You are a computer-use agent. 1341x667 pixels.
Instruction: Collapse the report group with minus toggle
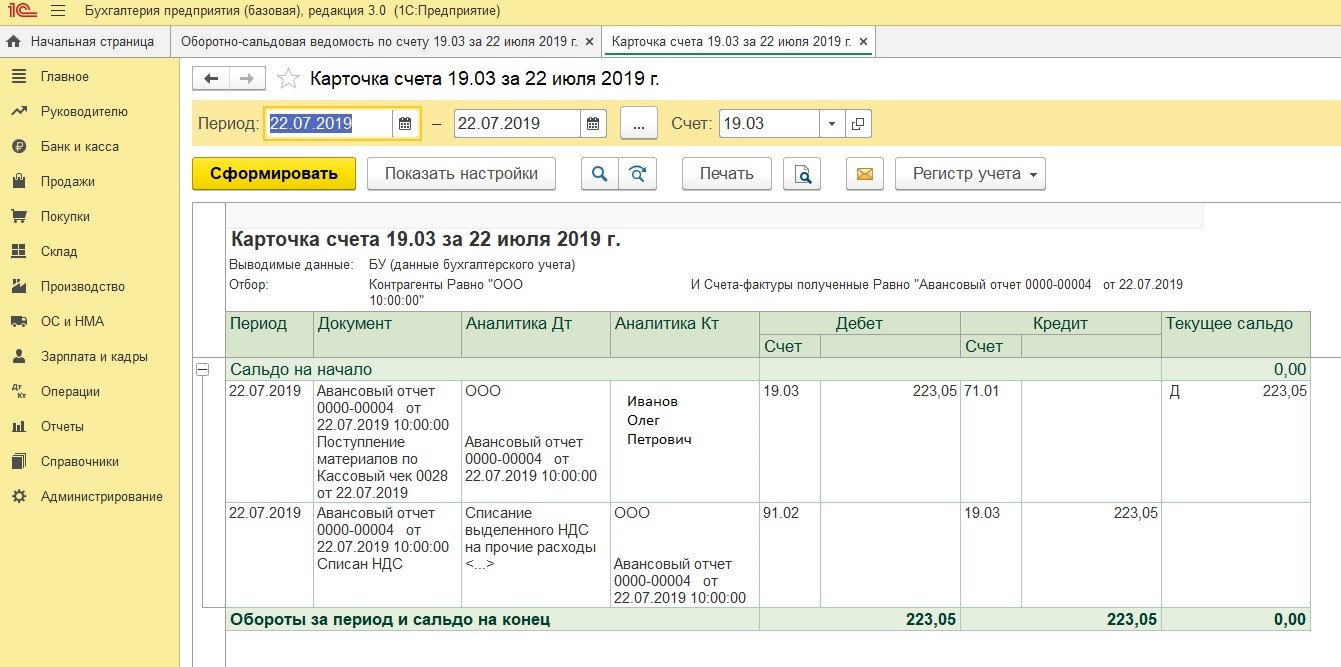tap(203, 369)
